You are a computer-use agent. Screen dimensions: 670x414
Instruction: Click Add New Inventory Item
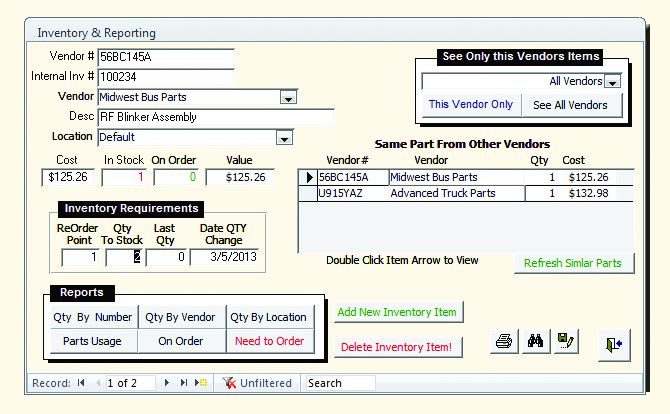(x=397, y=312)
